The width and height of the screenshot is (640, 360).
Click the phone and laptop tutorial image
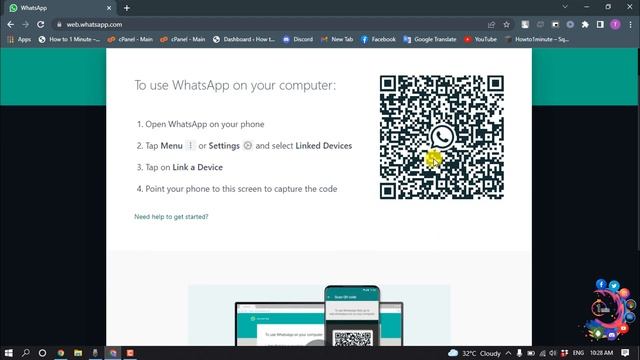coord(319,315)
